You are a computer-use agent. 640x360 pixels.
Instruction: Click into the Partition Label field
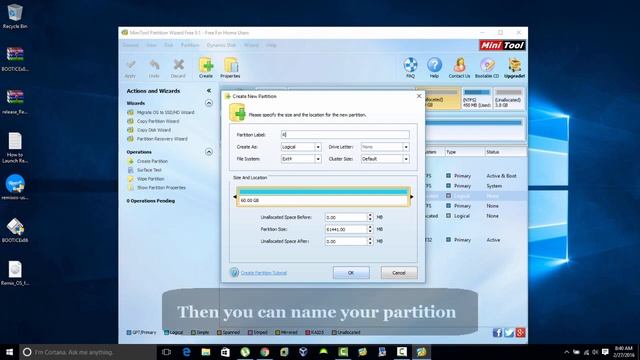tap(345, 135)
